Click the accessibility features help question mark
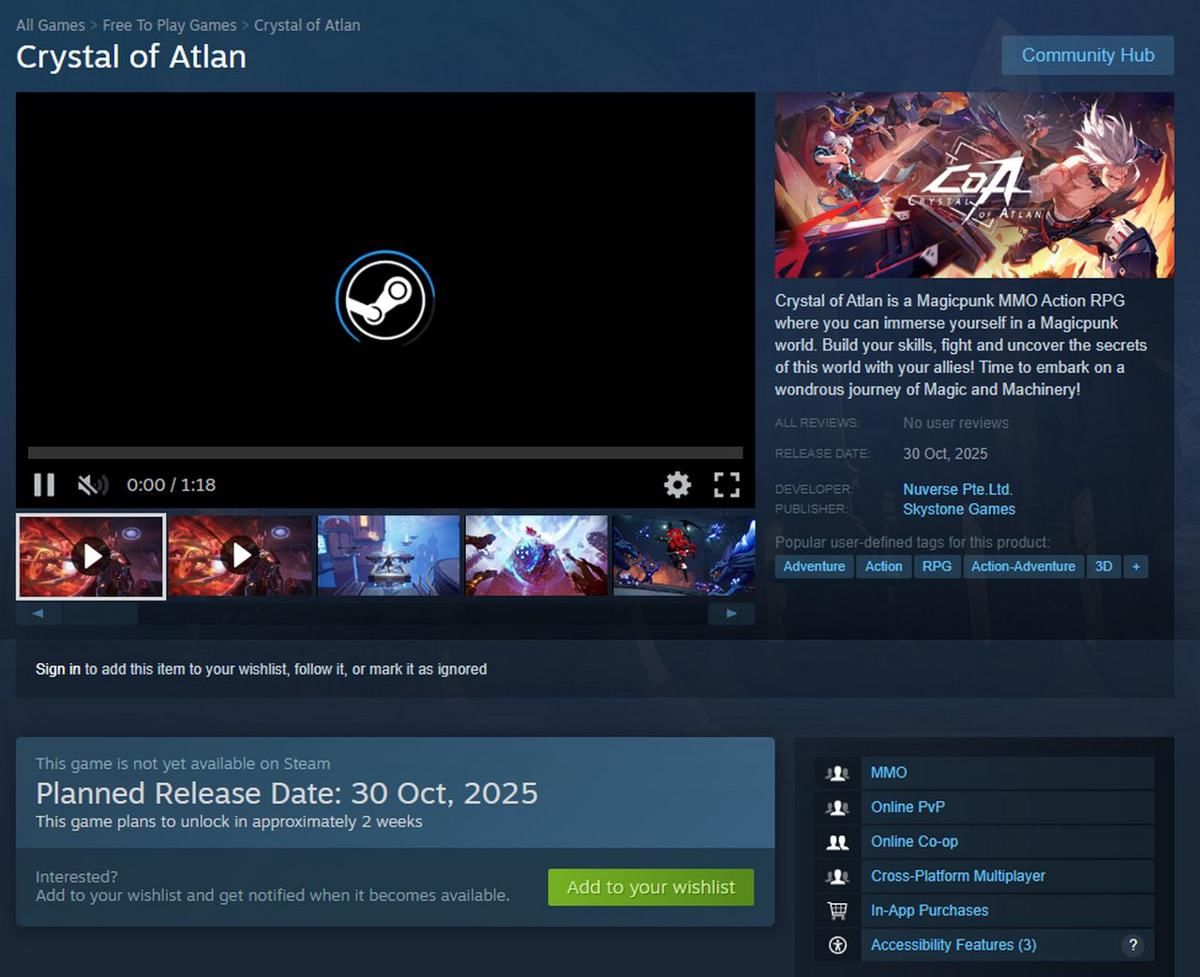 (1132, 945)
